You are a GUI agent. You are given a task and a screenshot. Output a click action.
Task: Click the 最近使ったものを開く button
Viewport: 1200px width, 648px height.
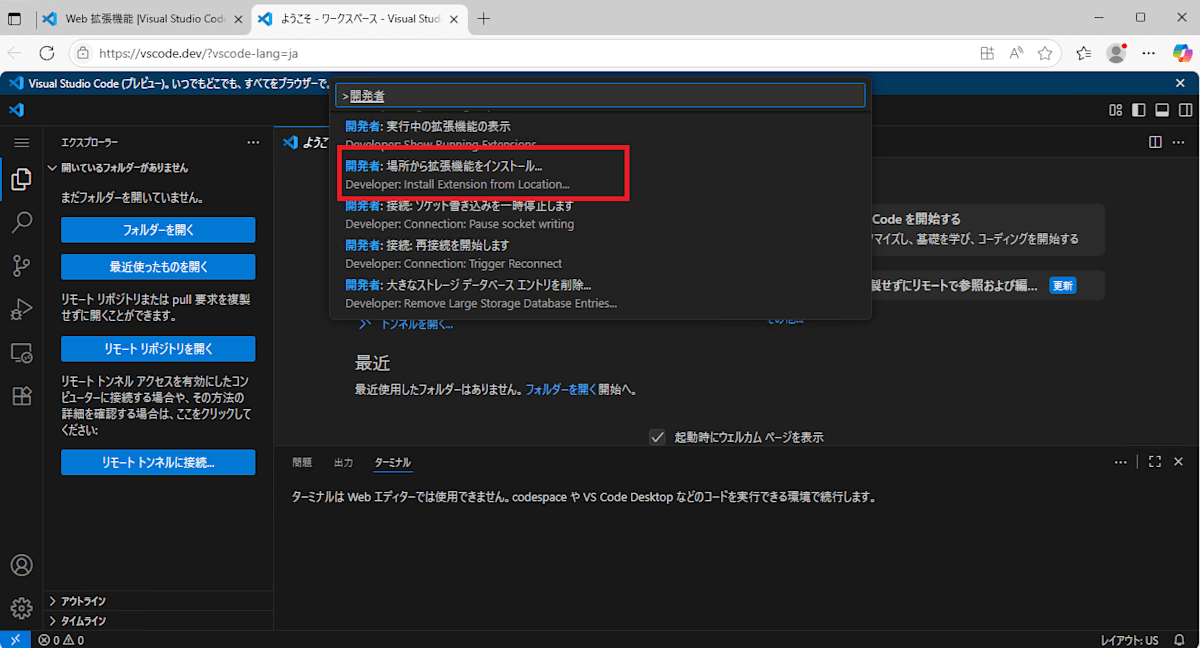coord(158,267)
